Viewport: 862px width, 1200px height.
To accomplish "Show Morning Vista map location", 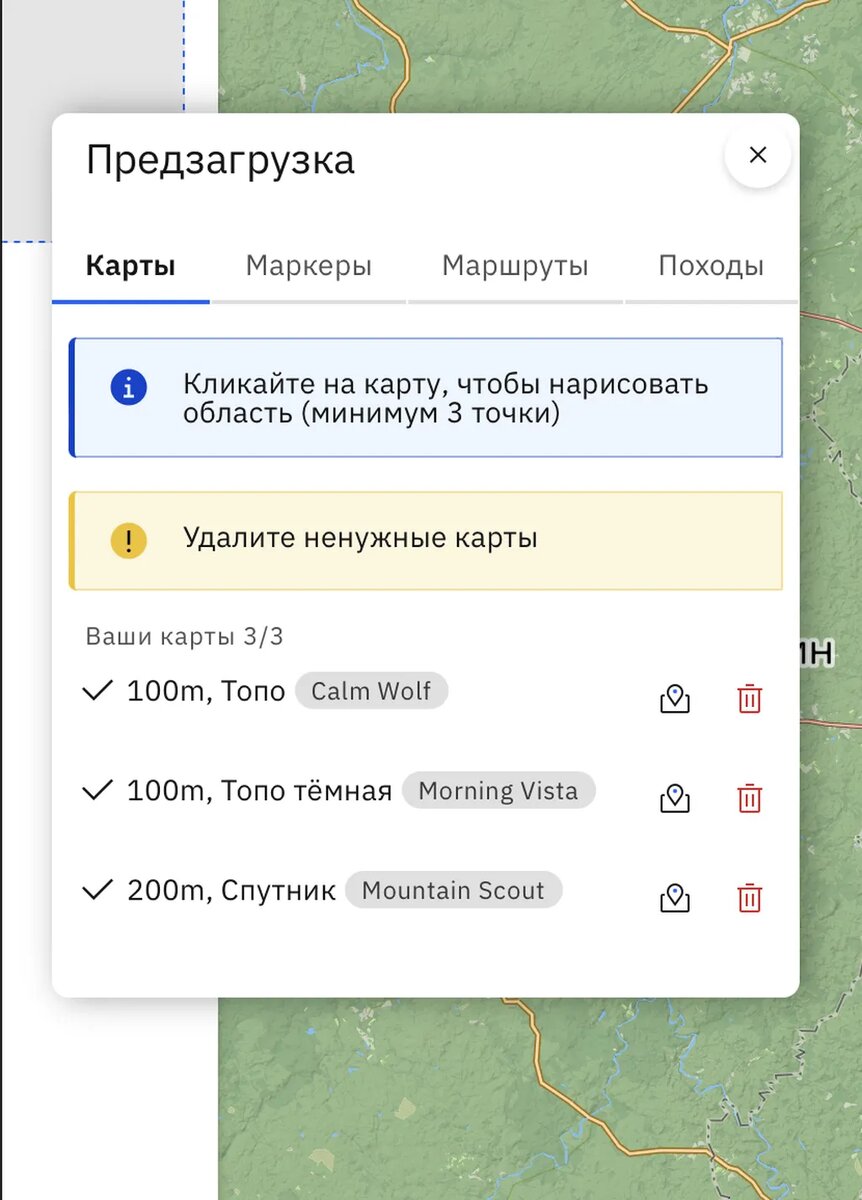I will tap(675, 799).
